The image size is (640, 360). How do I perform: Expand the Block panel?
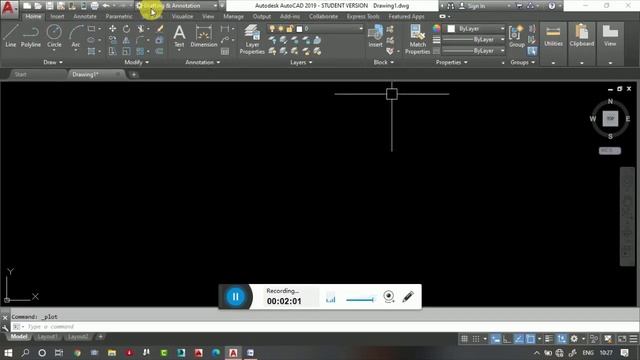click(x=384, y=62)
